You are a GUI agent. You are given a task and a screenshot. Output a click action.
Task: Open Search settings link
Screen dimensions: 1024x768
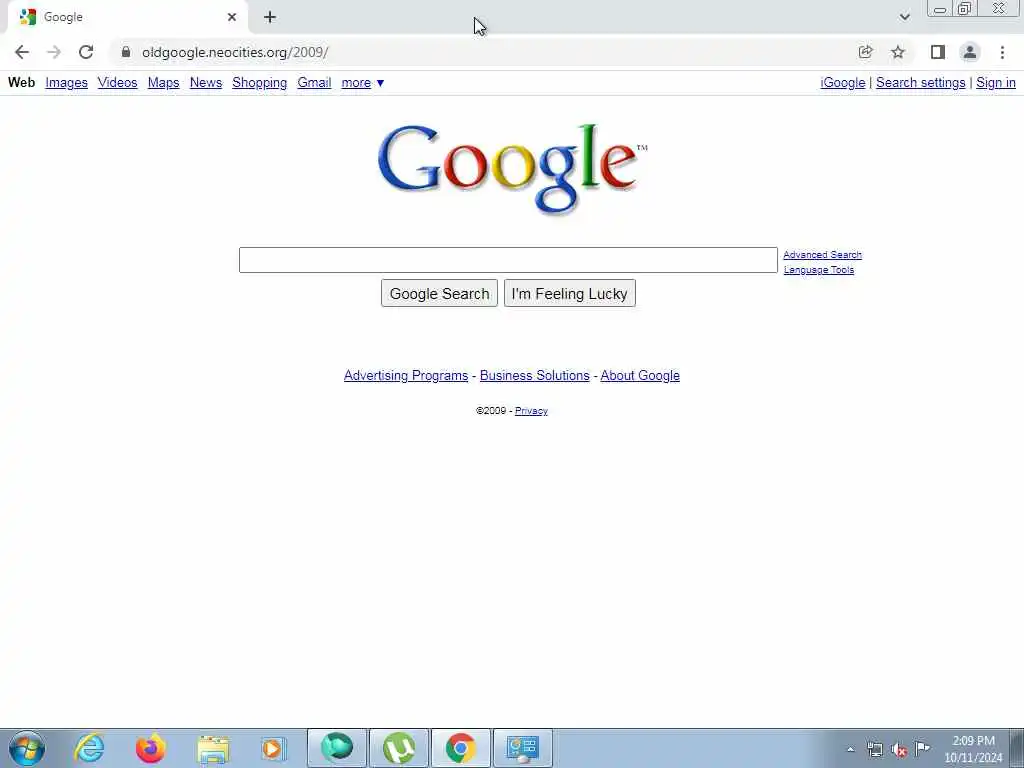[x=920, y=83]
